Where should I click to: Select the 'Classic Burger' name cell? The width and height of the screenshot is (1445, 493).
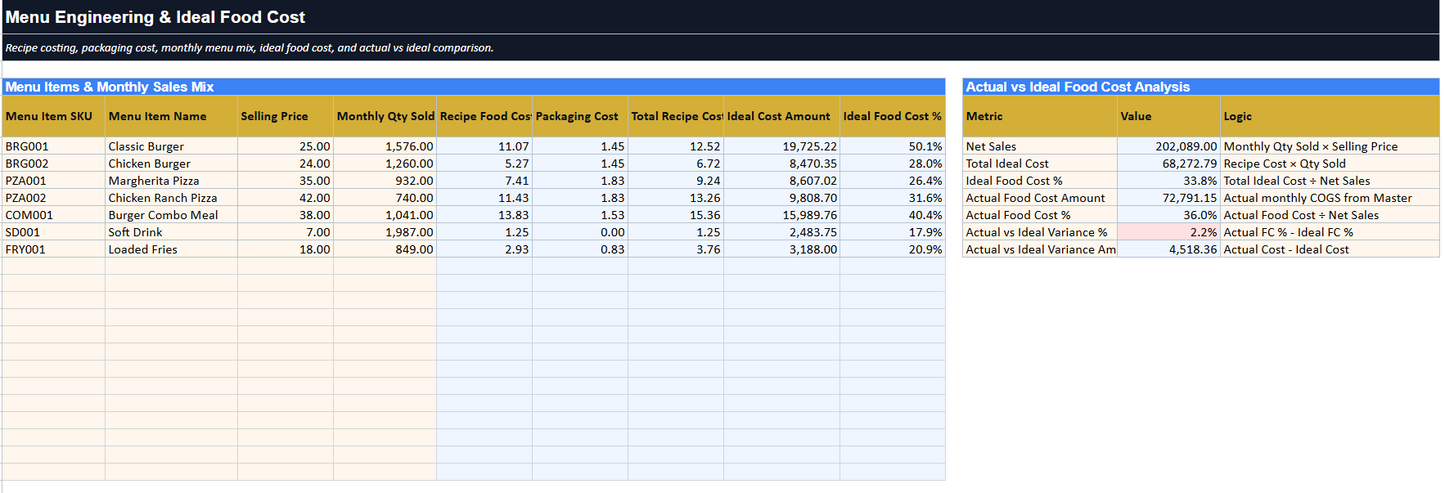(171, 146)
